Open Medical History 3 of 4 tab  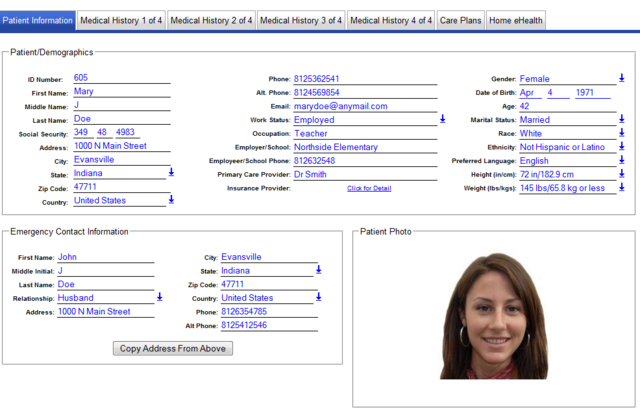(301, 20)
